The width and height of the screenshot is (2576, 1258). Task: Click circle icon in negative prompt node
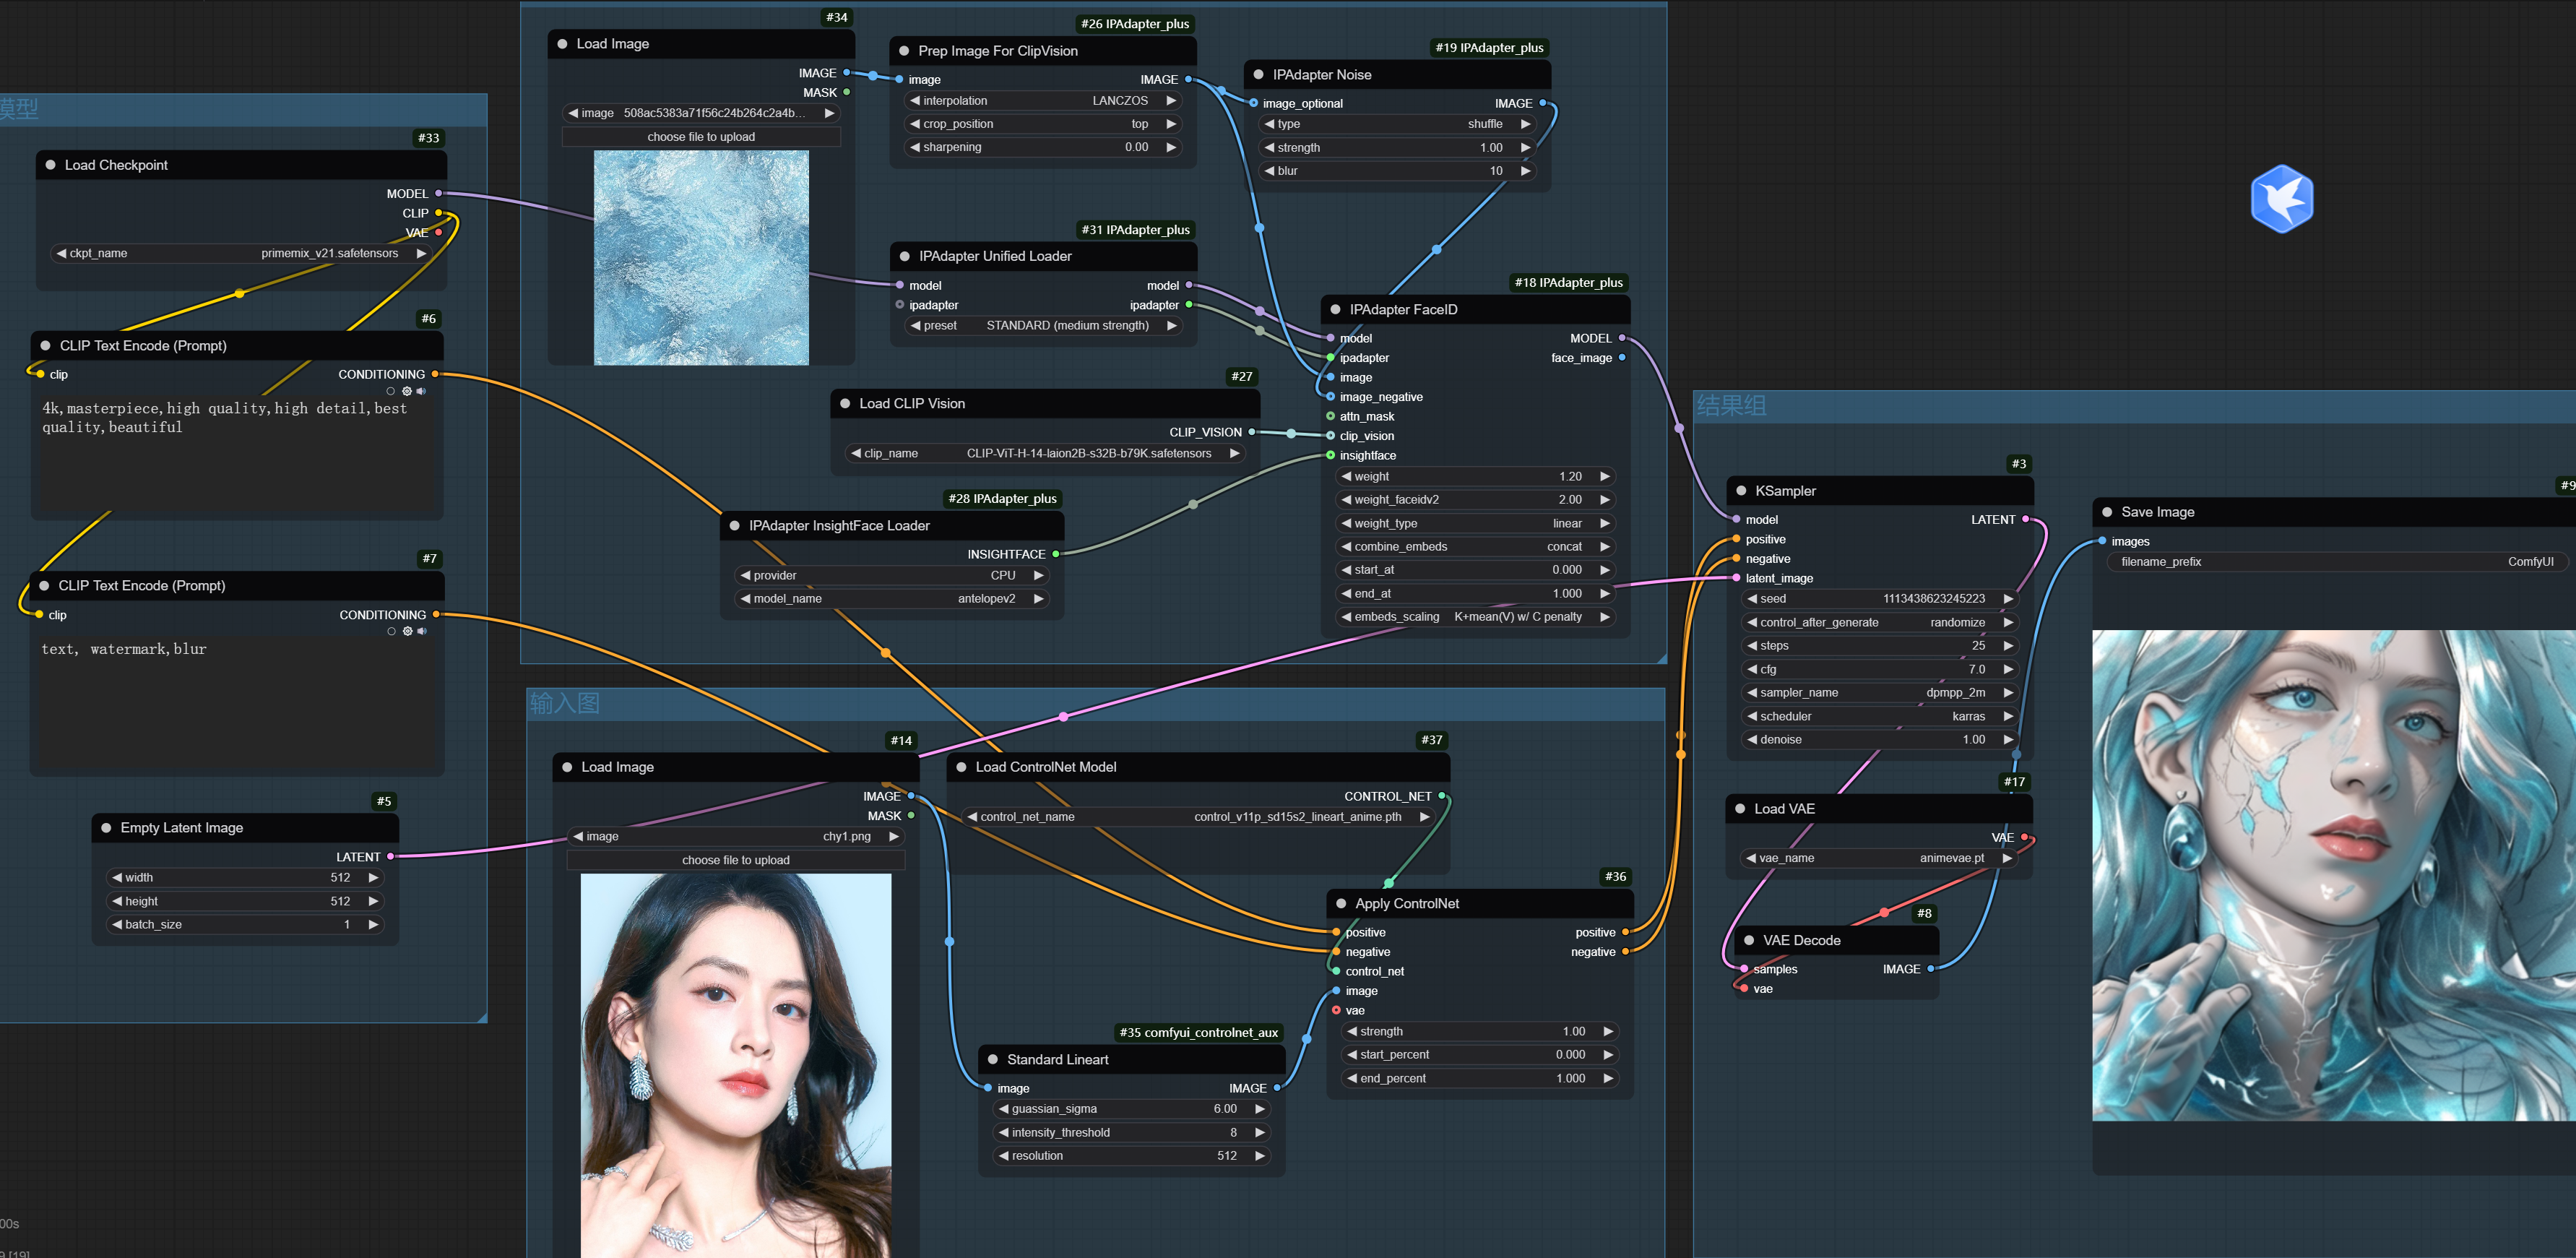pos(392,631)
